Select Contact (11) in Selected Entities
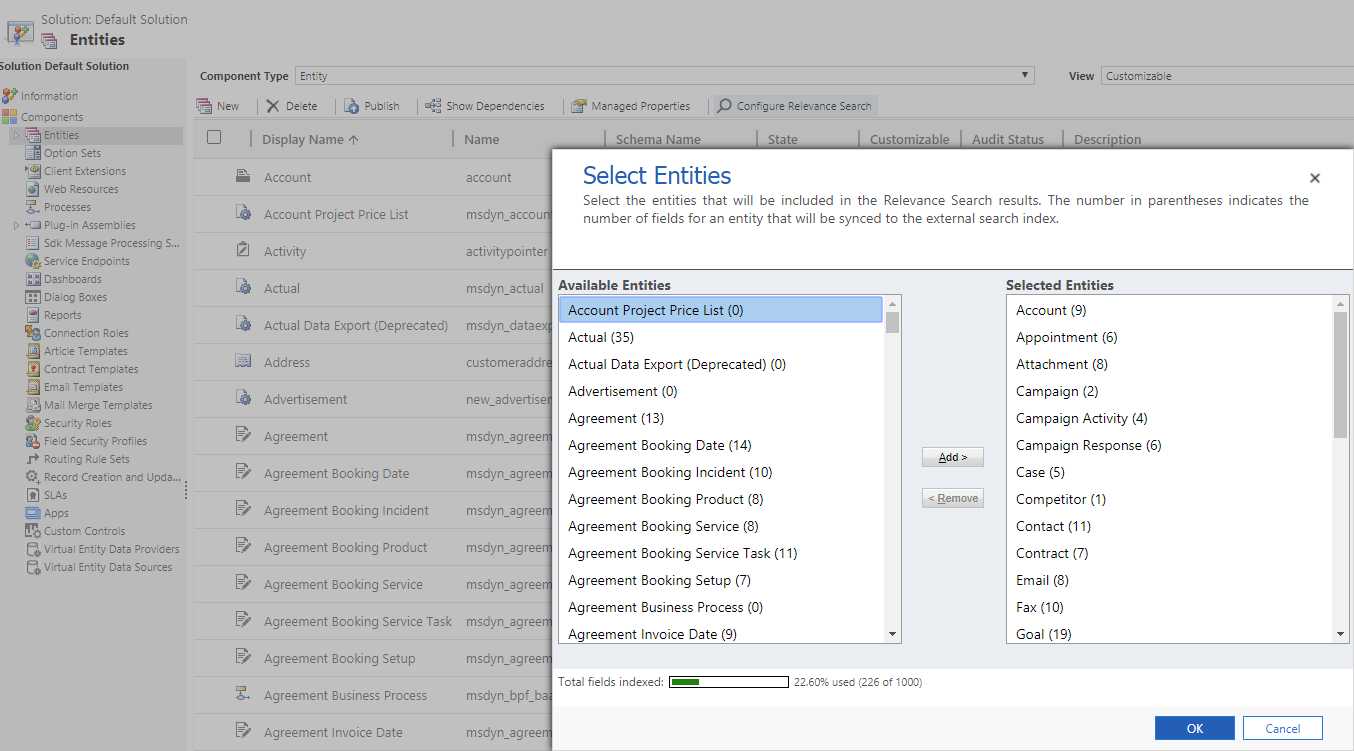Screen dimensions: 1354x751 [1170, 526]
